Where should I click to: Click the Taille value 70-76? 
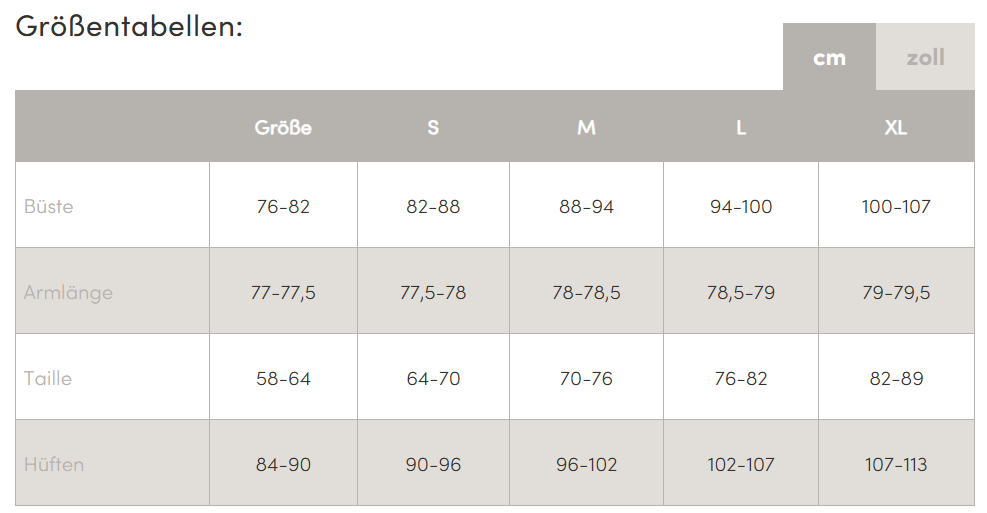tap(586, 379)
